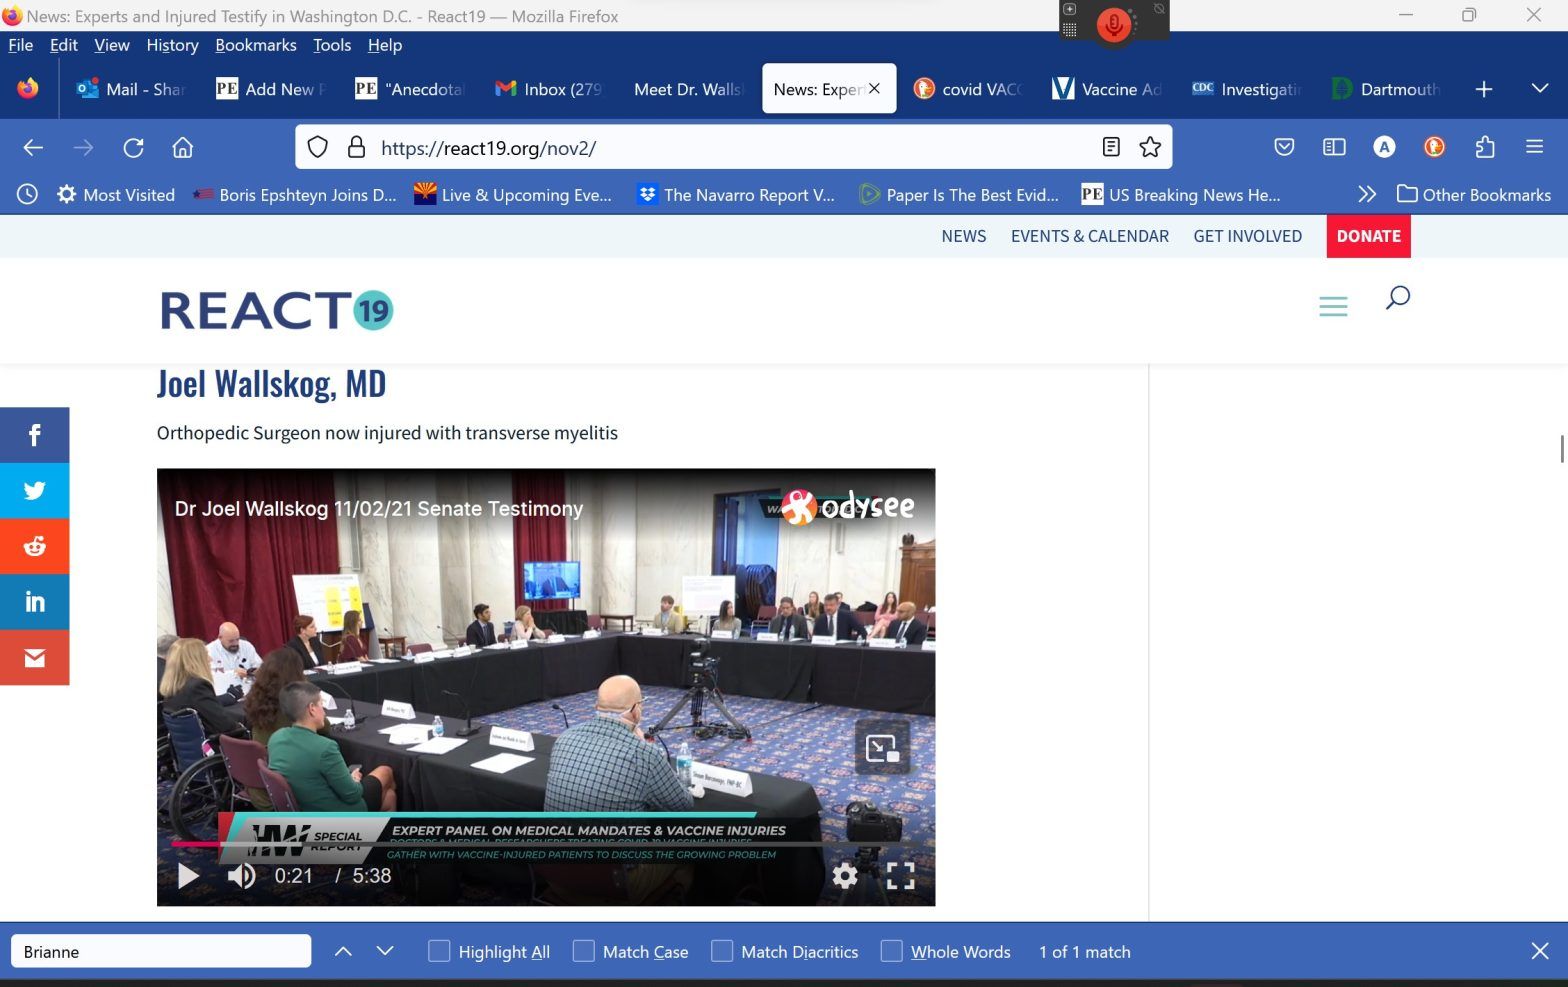Open Firefox application menu

tap(1534, 147)
